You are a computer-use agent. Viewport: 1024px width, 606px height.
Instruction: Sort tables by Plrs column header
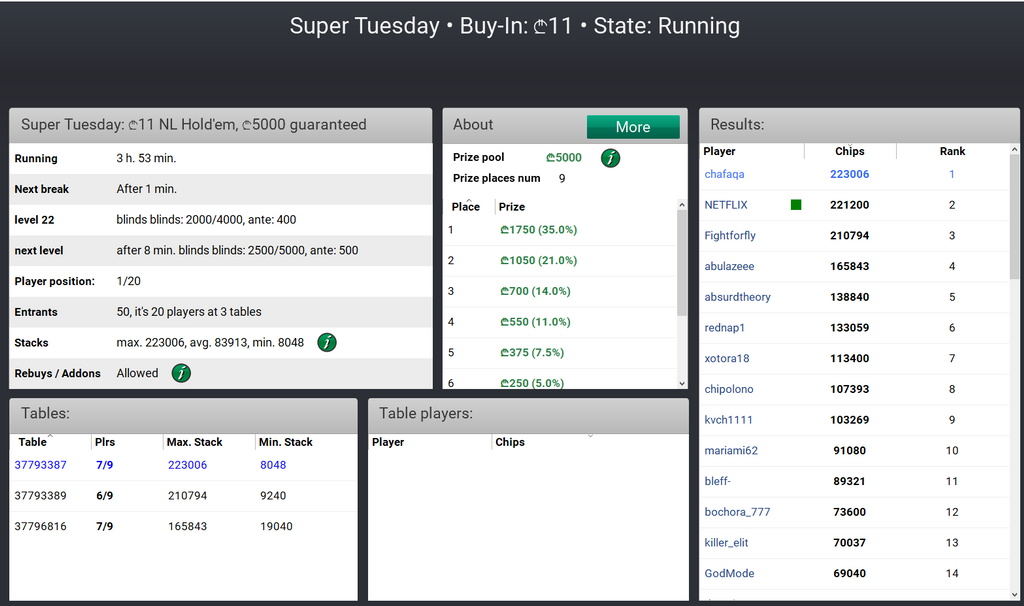click(x=104, y=442)
